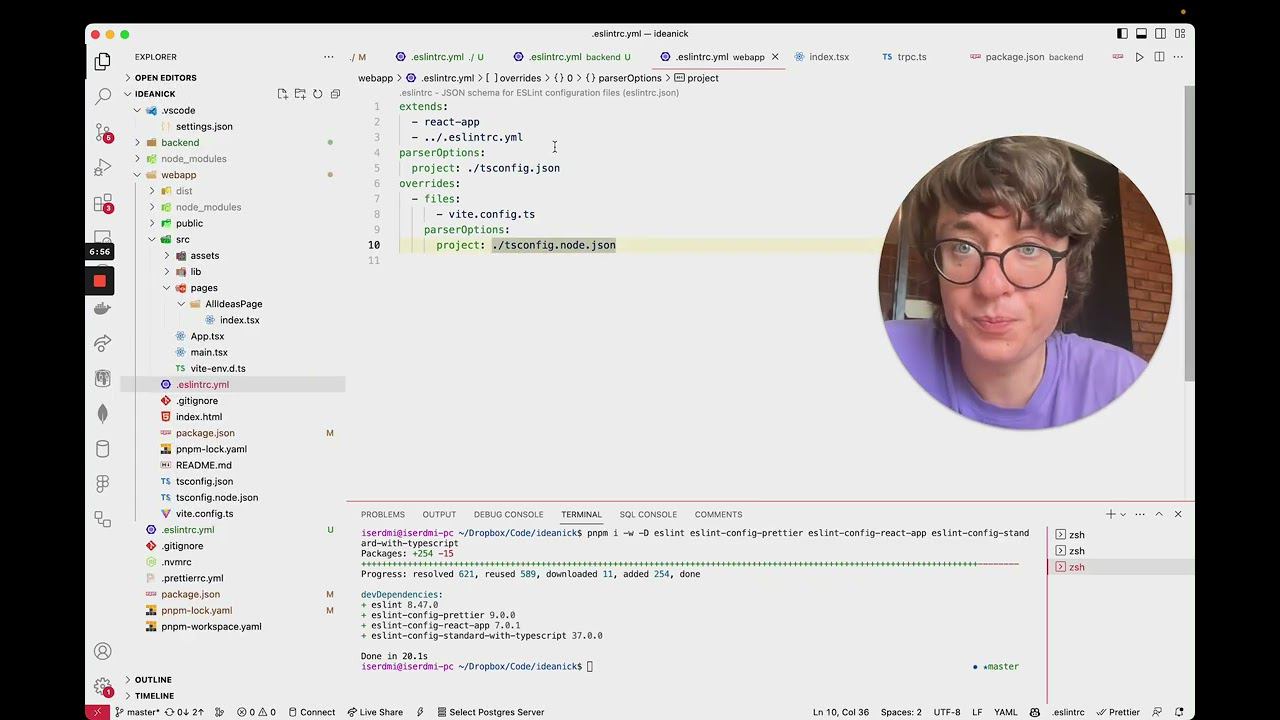Close the .eslintrc.yml webapp tab
The width and height of the screenshot is (1280, 720).
774,57
